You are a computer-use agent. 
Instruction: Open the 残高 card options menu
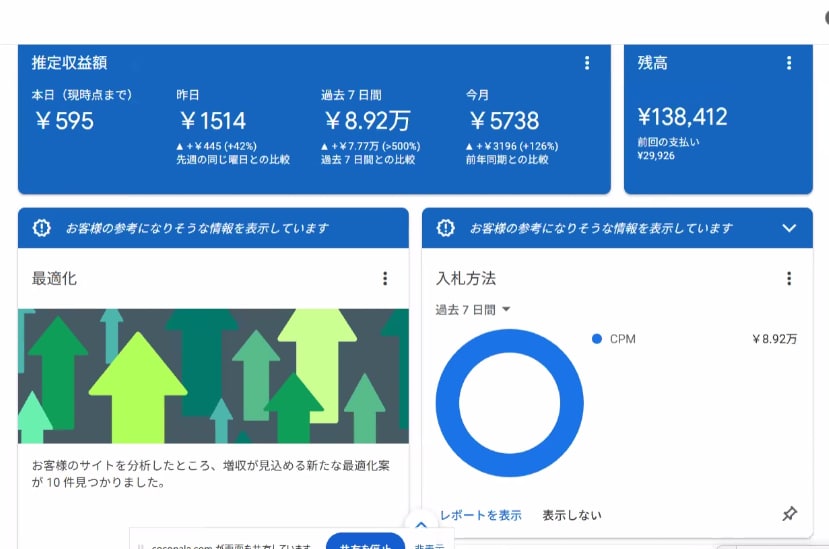[x=789, y=63]
